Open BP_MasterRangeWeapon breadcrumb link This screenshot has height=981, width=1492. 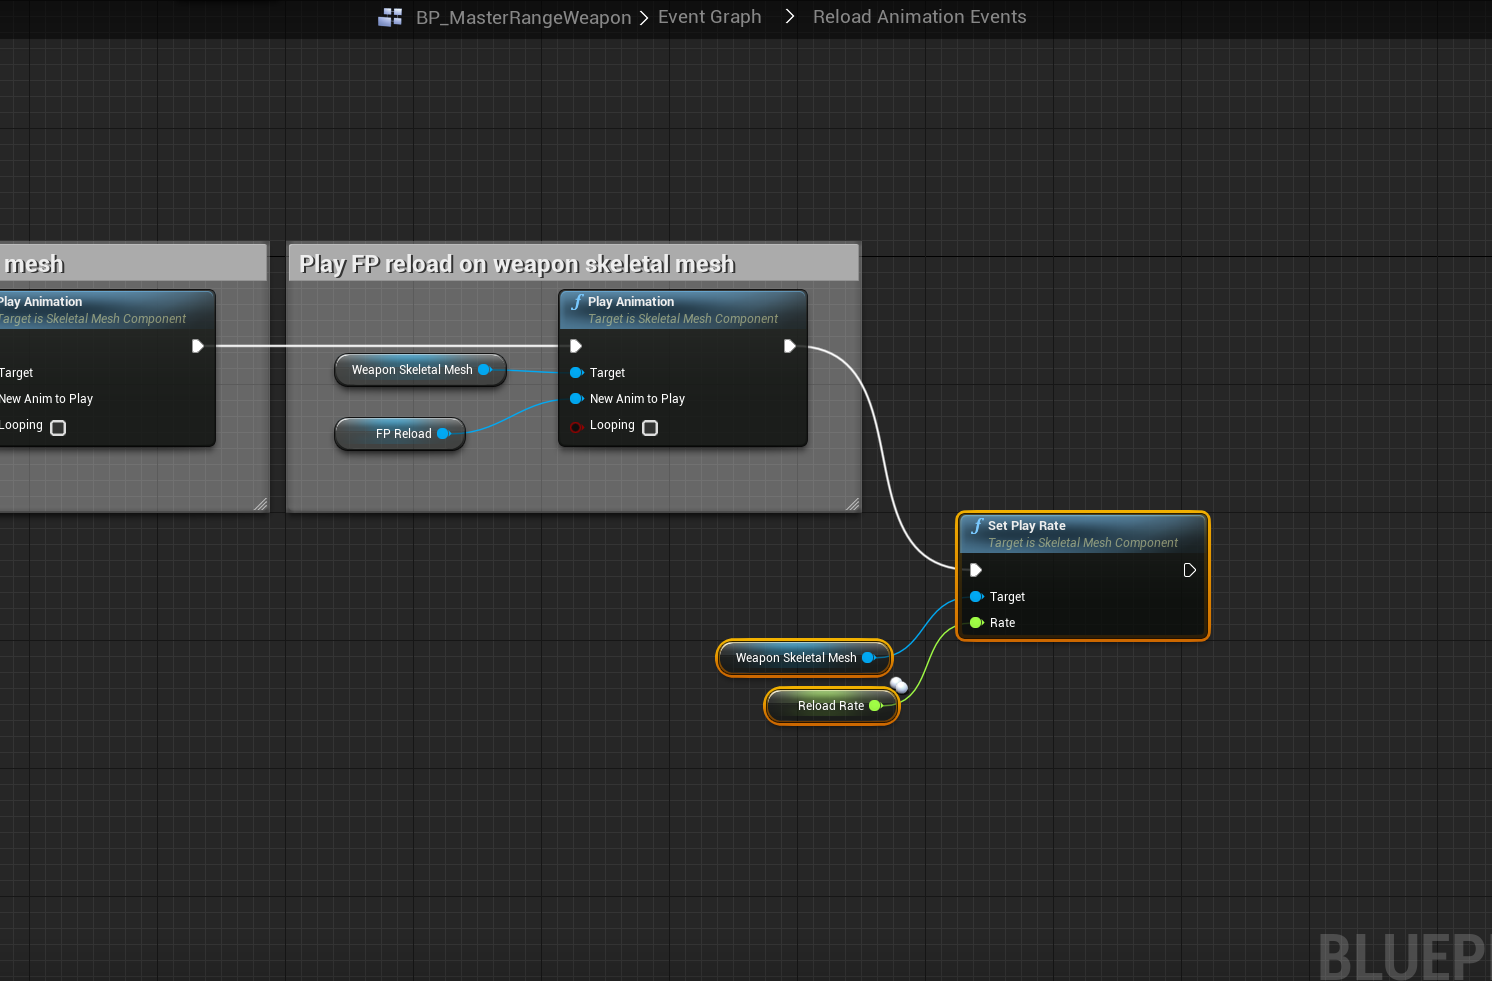coord(523,18)
